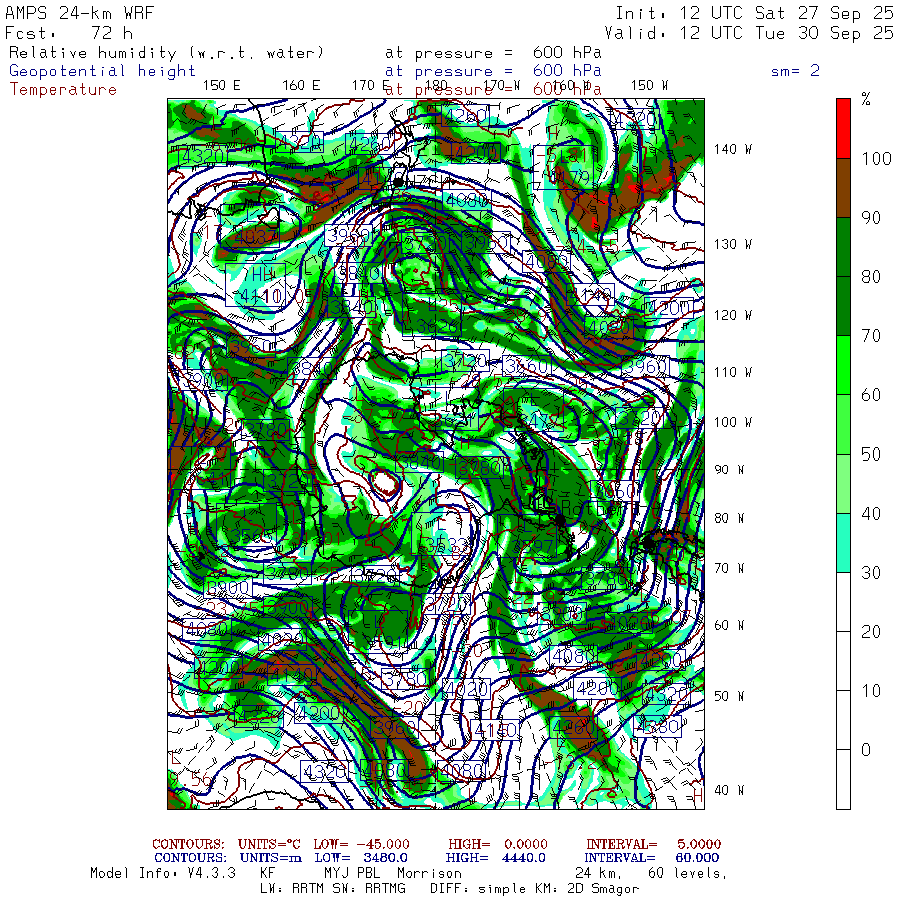Select the red 'Temperature' legend label
This screenshot has width=900, height=900.
click(63, 89)
